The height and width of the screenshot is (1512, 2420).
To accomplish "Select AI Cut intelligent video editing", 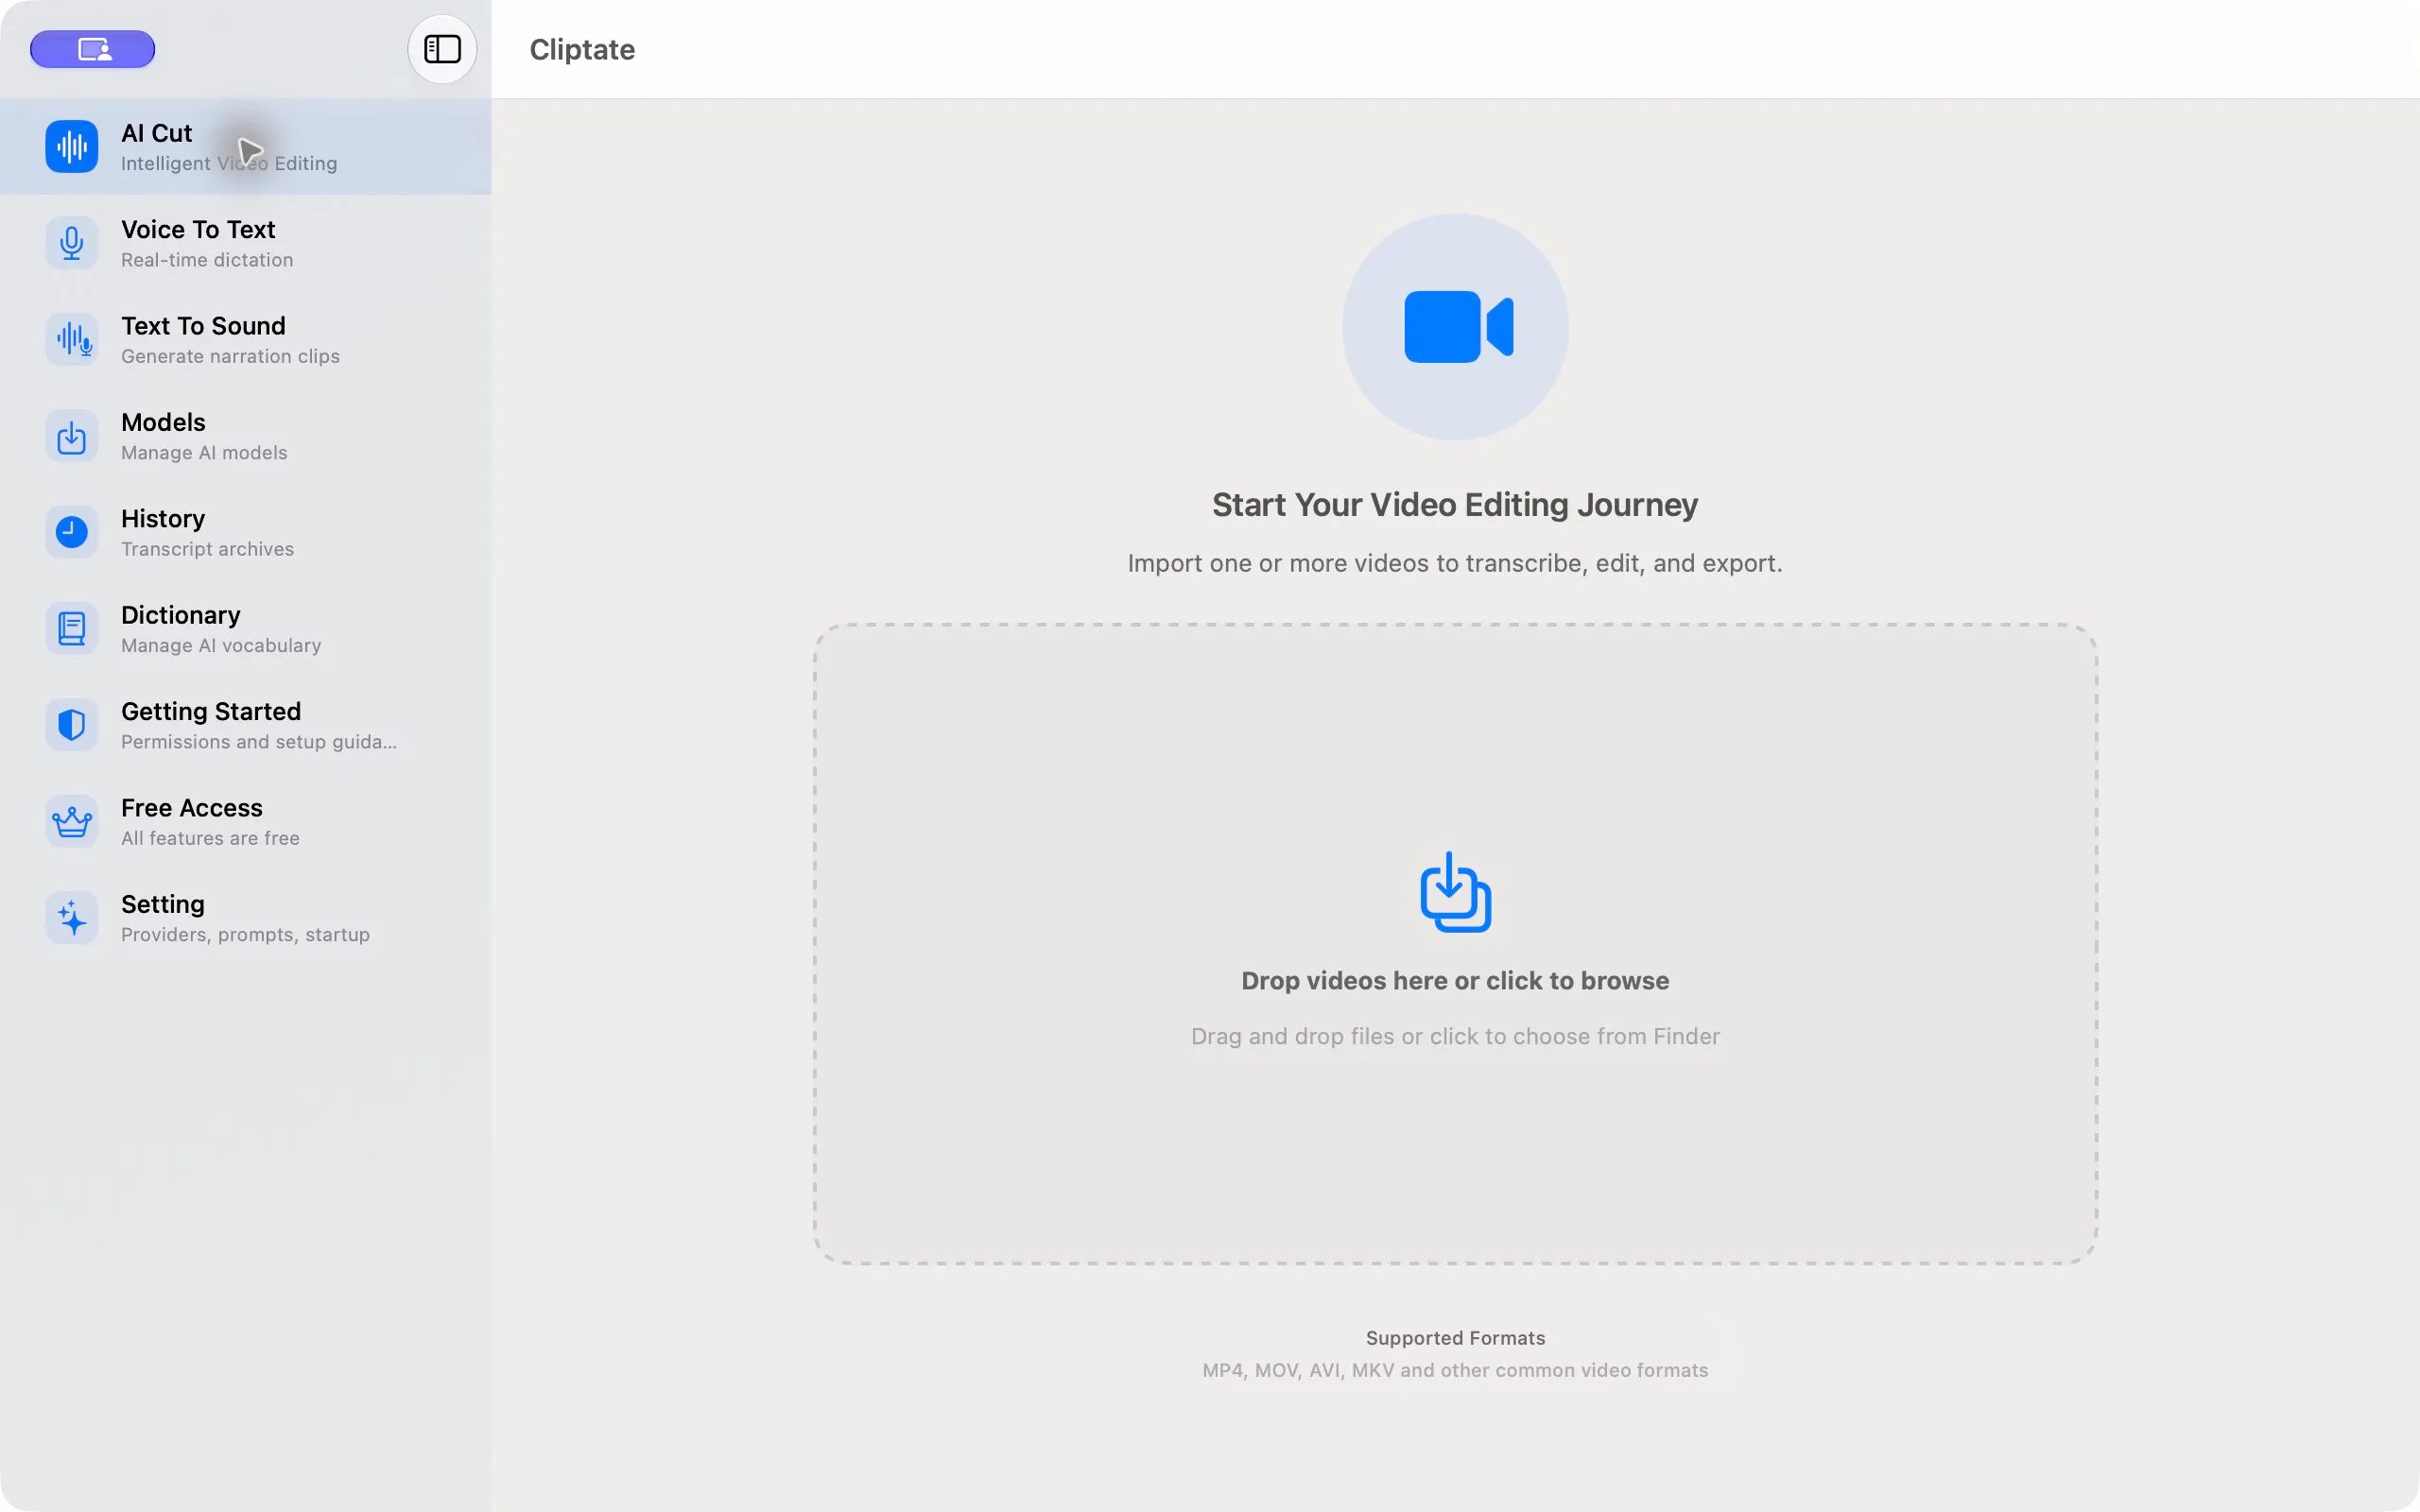I will [246, 147].
